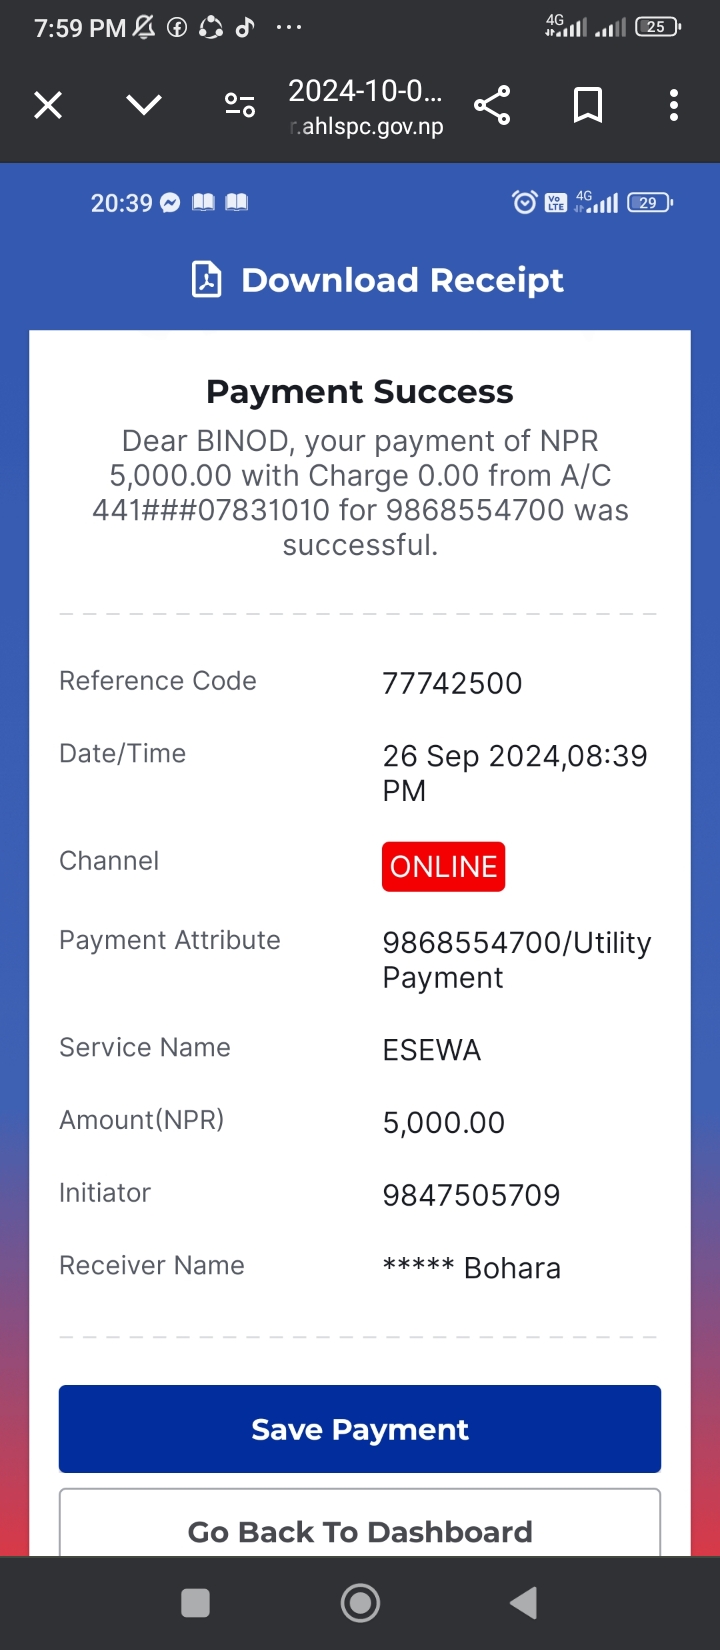The image size is (720, 1650).
Task: Tap the share icon in toolbar
Action: click(492, 105)
